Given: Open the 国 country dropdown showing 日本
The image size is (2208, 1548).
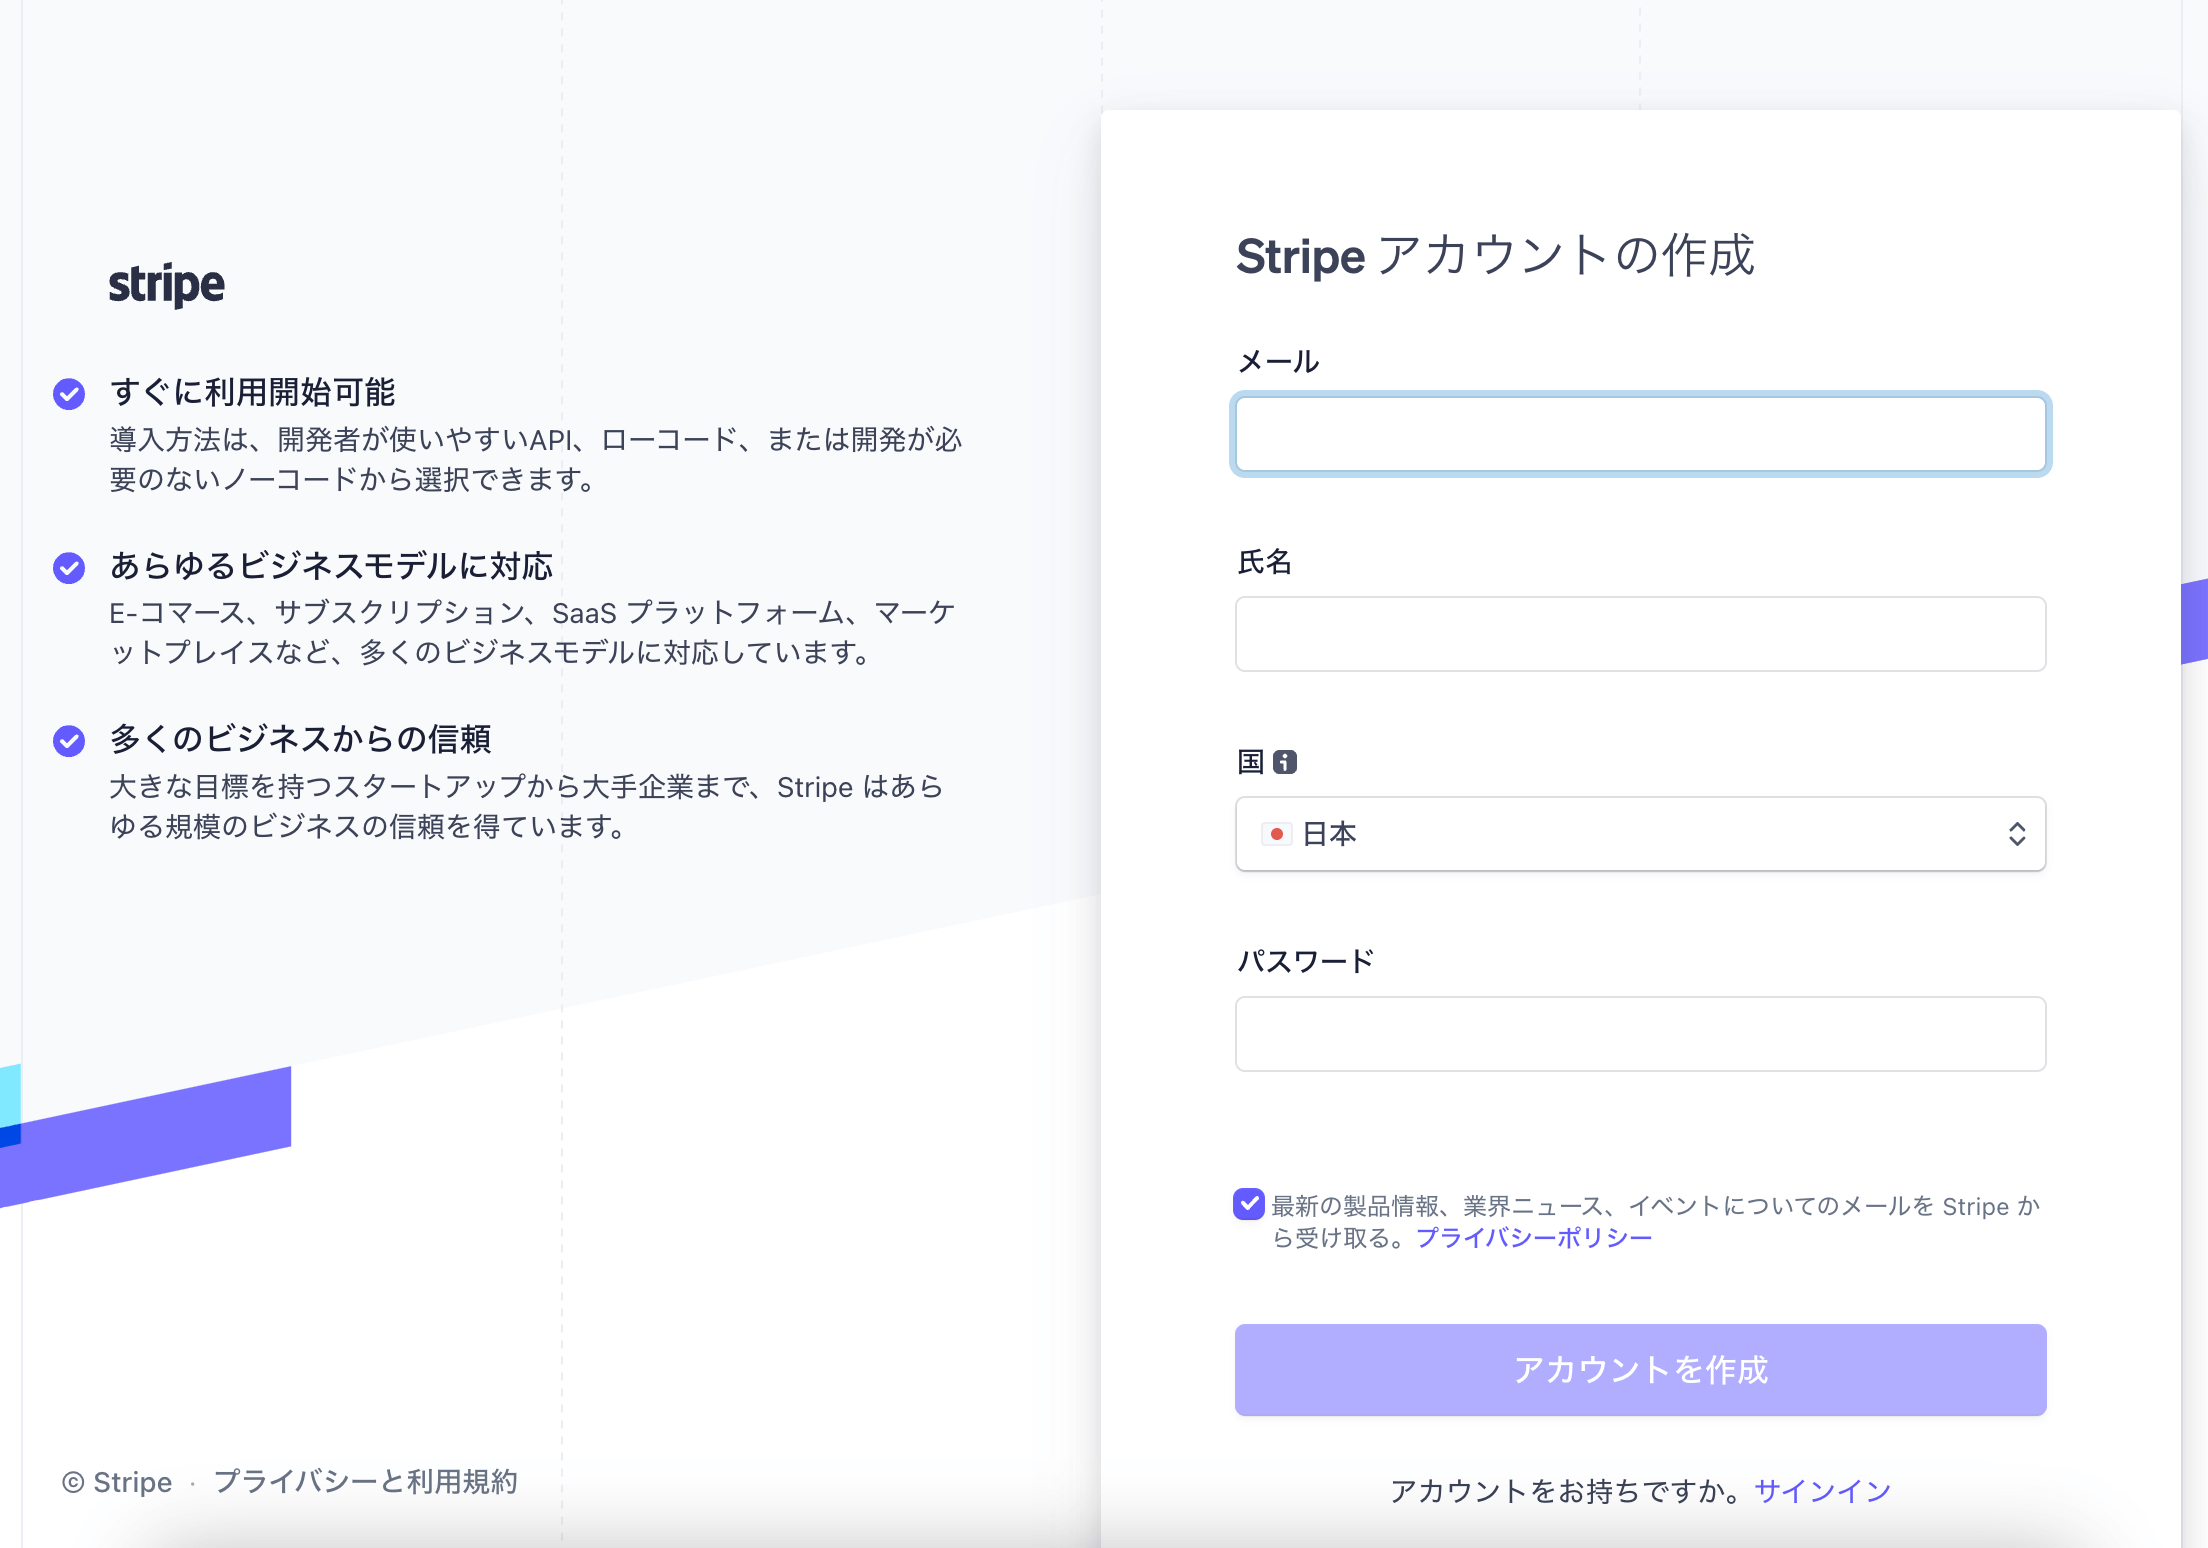Looking at the screenshot, I should click(x=1640, y=834).
